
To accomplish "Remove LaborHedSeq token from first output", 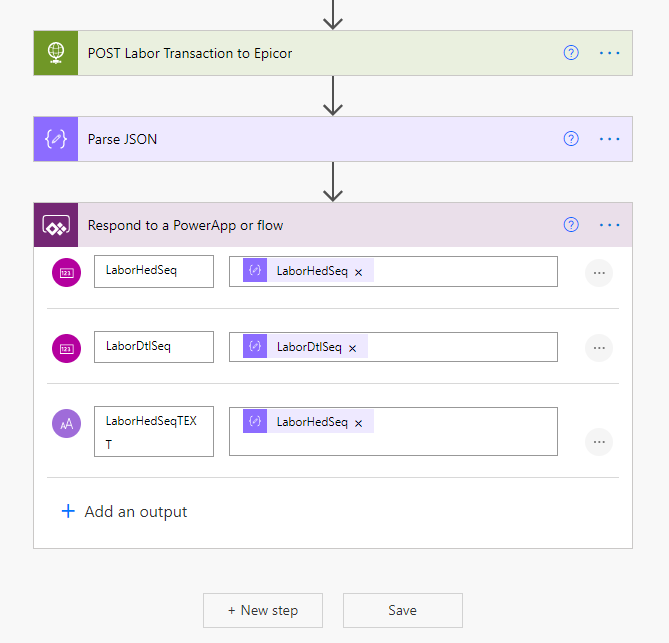I will (359, 272).
